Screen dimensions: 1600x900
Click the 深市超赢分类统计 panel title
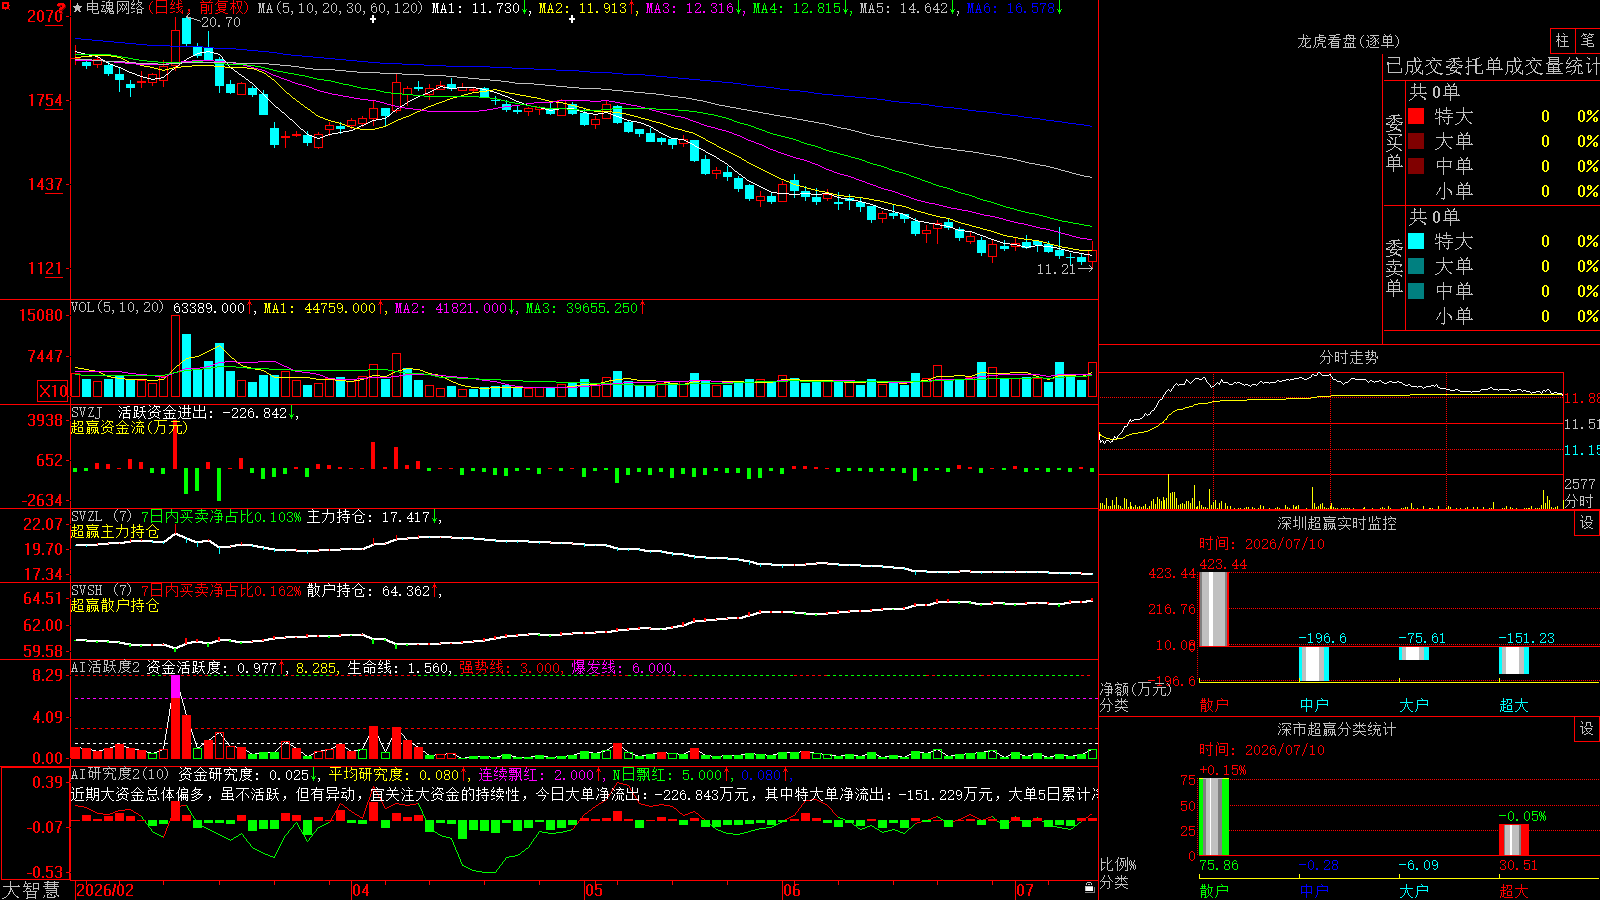(x=1337, y=729)
